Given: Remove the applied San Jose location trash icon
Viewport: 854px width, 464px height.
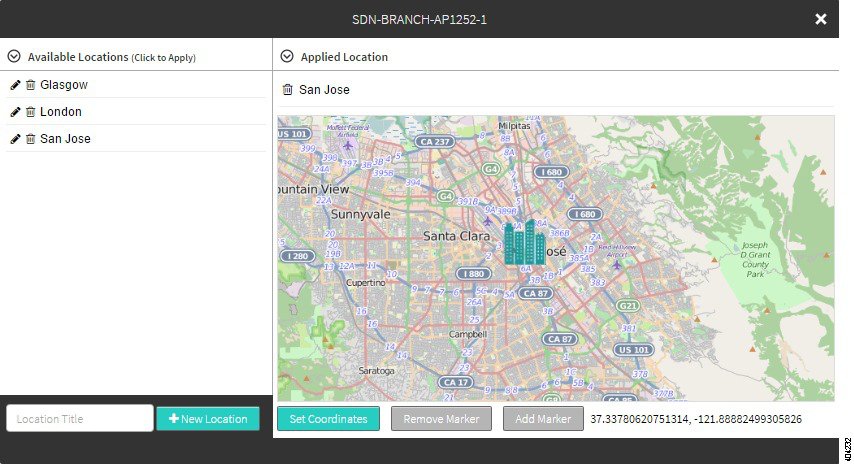Looking at the screenshot, I should click(288, 90).
